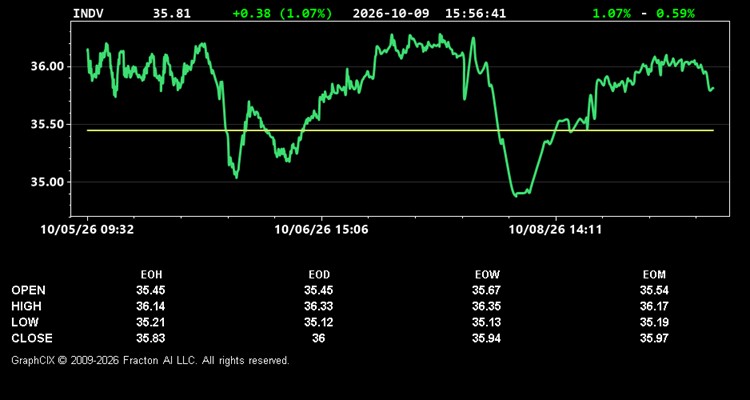Click the EOH close value 35.83
This screenshot has width=750, height=400.
pos(151,338)
